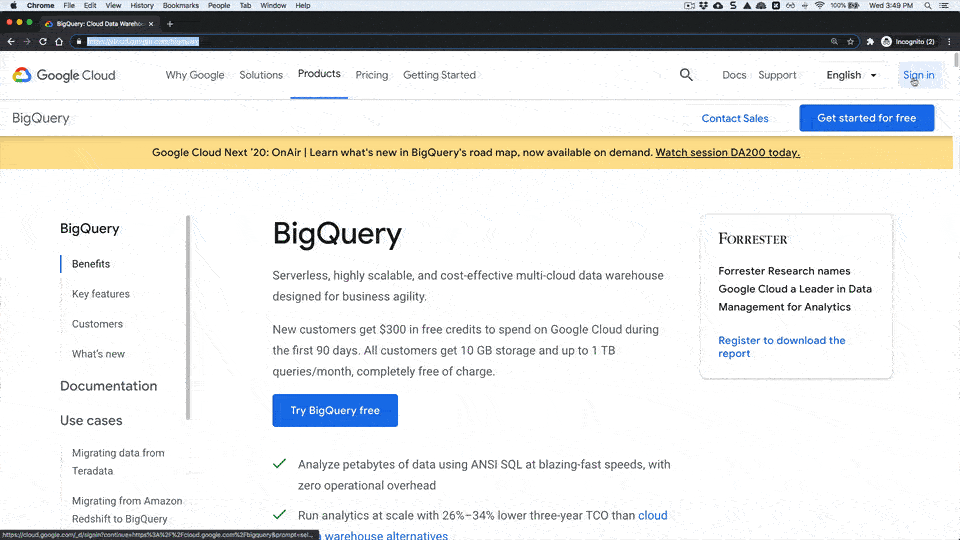
Task: Open the Chrome extensions puzzle icon
Action: click(x=870, y=42)
